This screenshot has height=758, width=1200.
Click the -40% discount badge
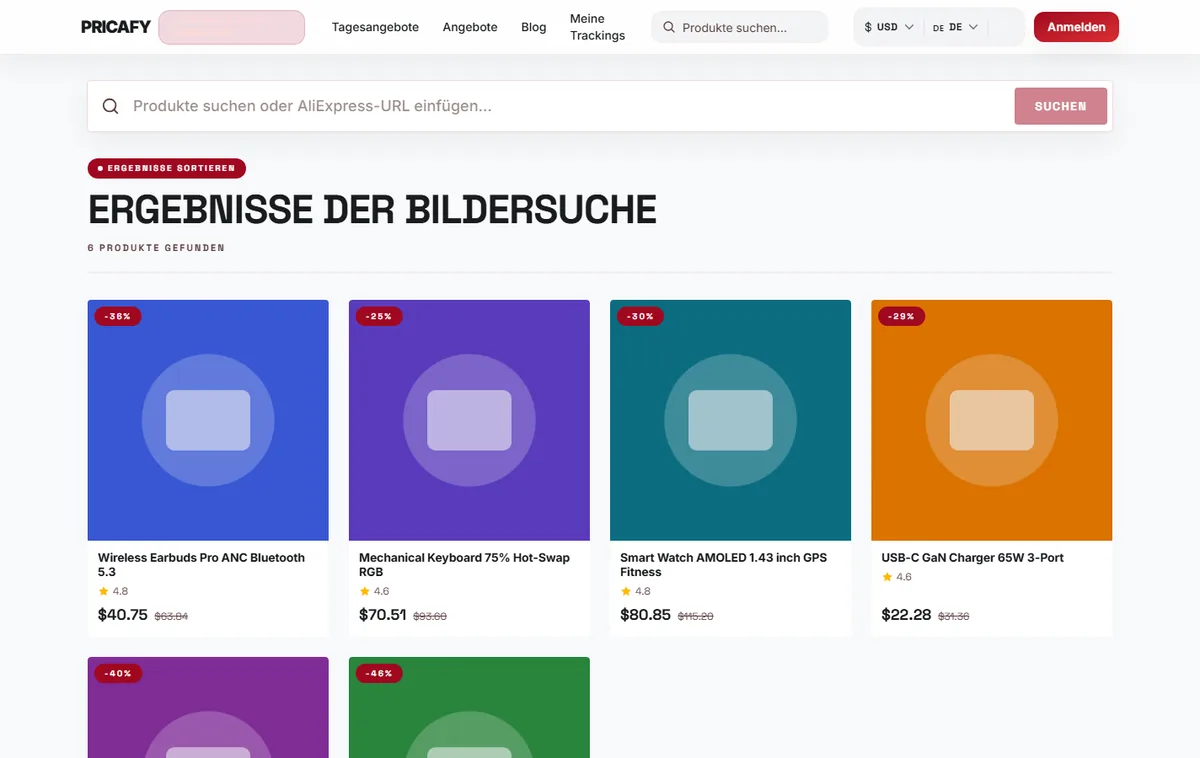[x=119, y=673]
